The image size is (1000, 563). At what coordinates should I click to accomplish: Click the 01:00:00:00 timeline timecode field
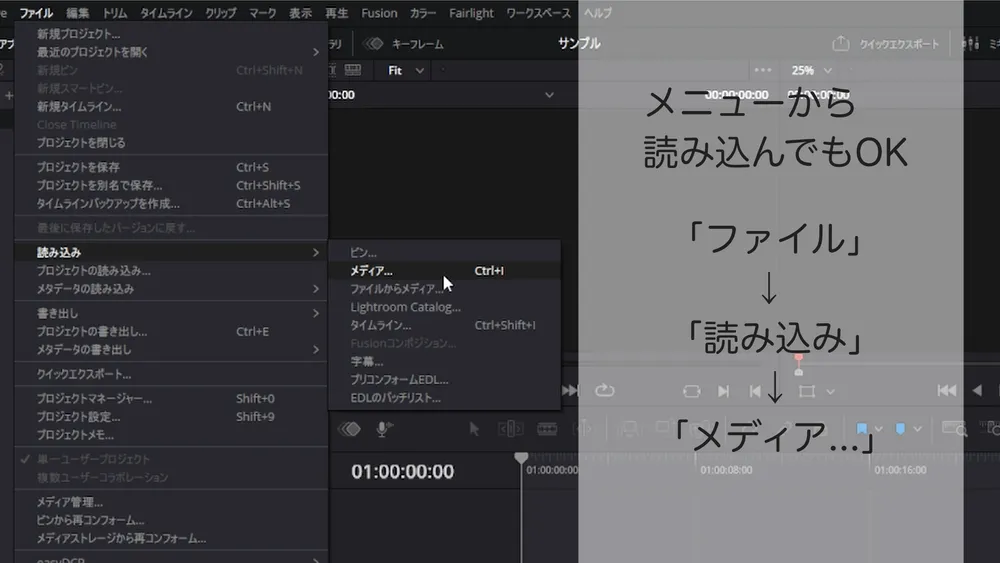(x=402, y=471)
